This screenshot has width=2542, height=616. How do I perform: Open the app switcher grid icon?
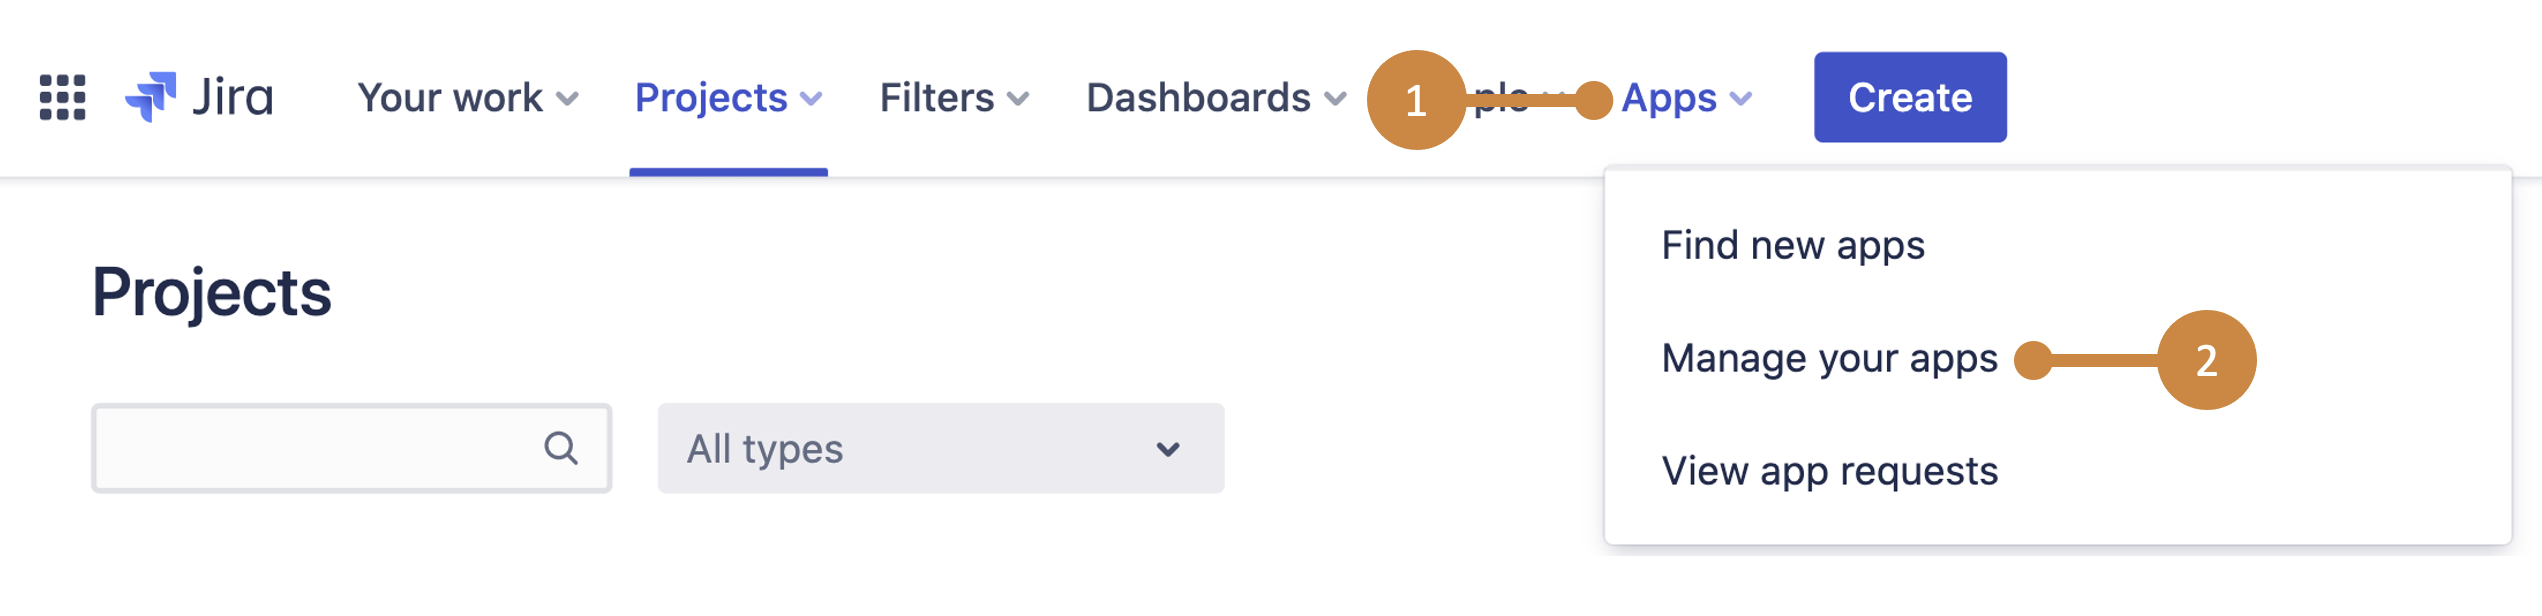tap(62, 97)
